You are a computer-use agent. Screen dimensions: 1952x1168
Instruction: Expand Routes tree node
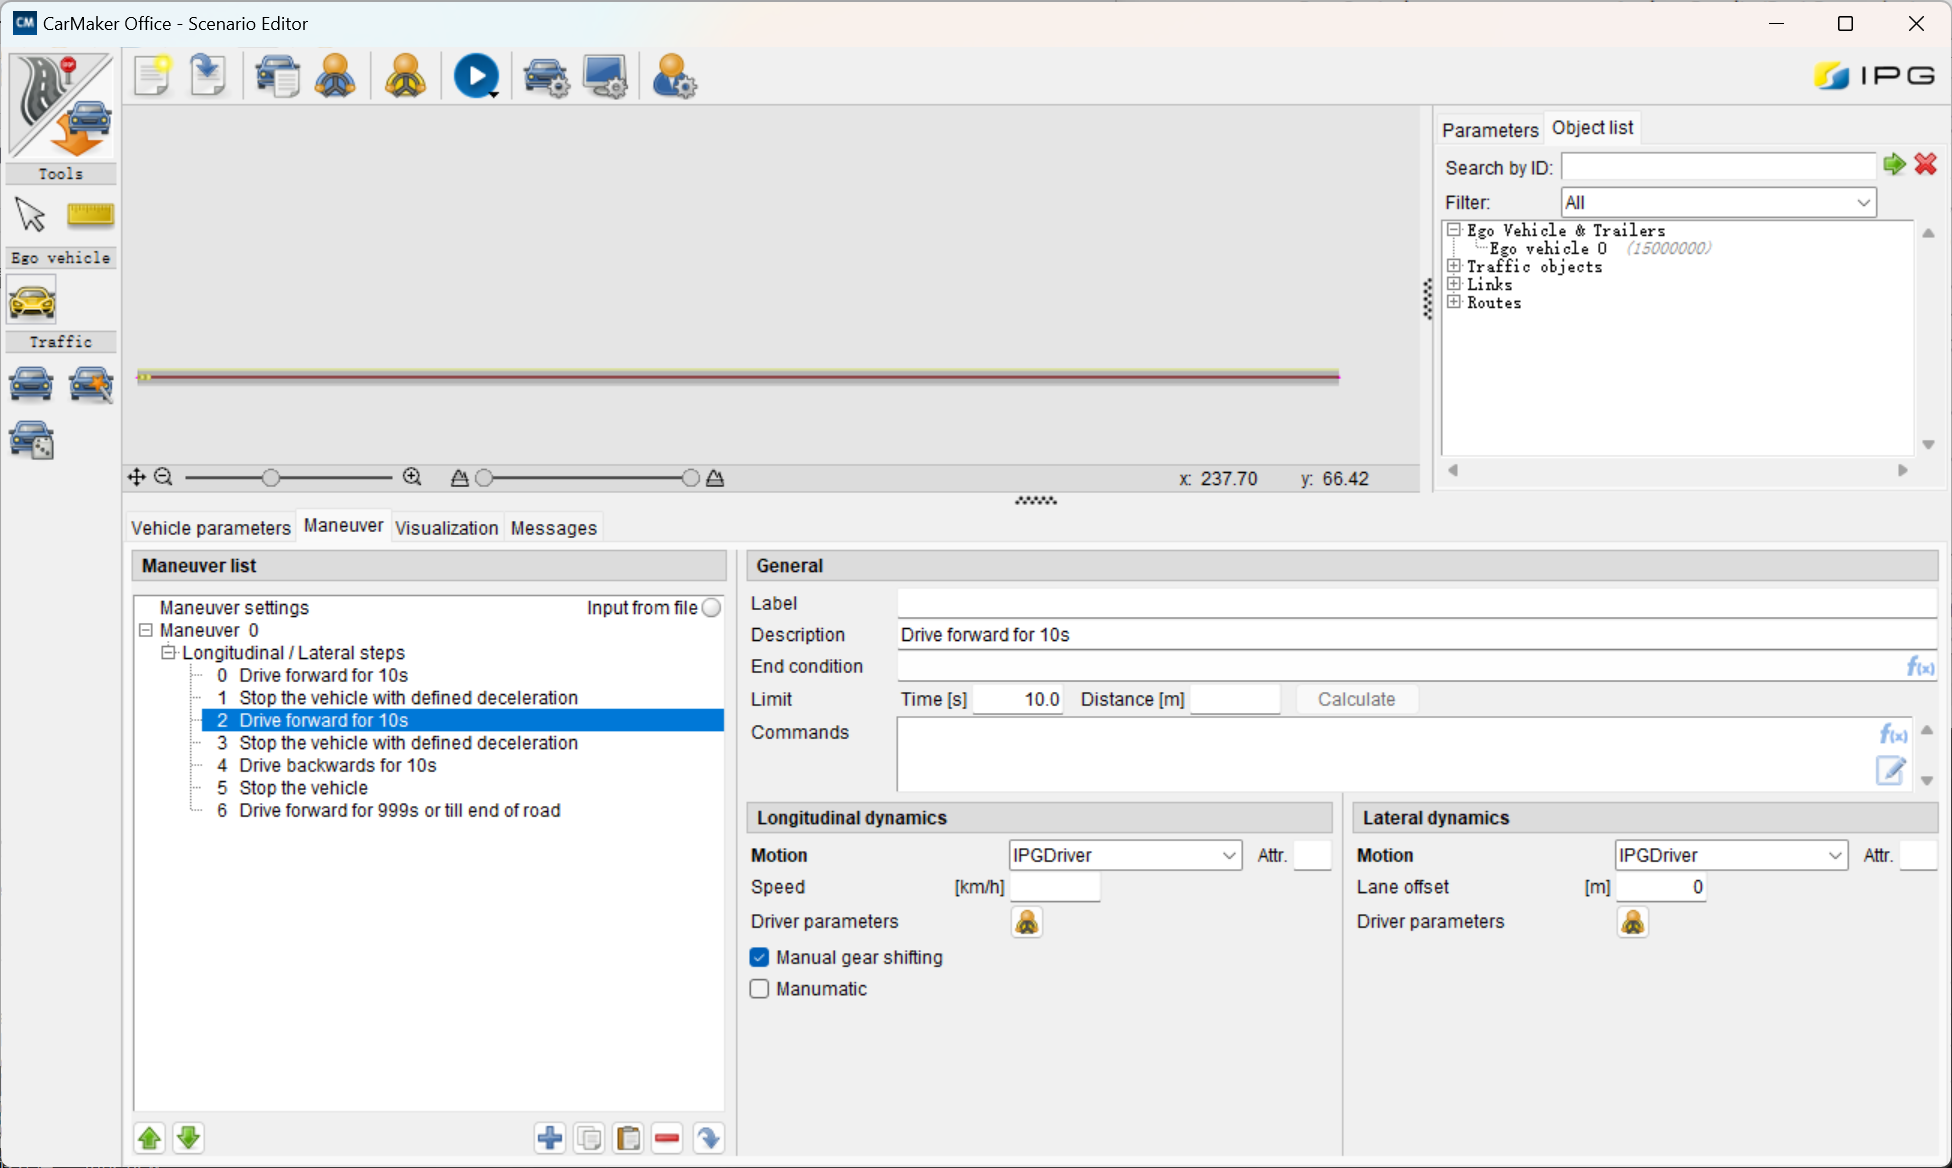coord(1454,302)
